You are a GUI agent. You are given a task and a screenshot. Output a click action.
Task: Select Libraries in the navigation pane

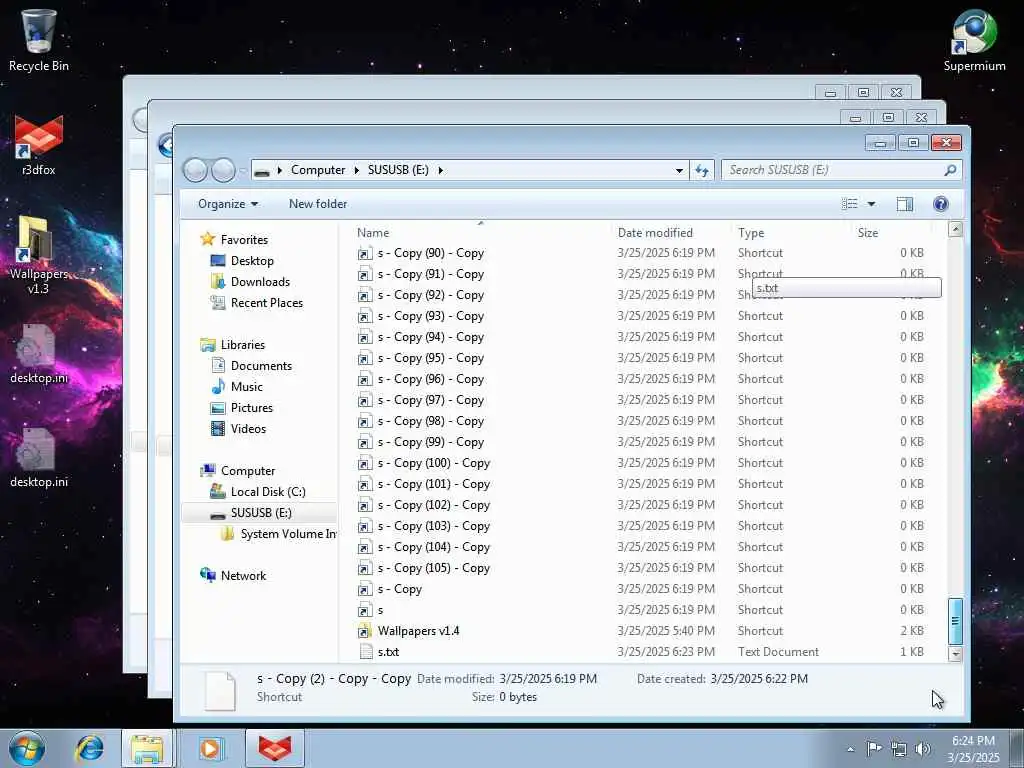[242, 345]
